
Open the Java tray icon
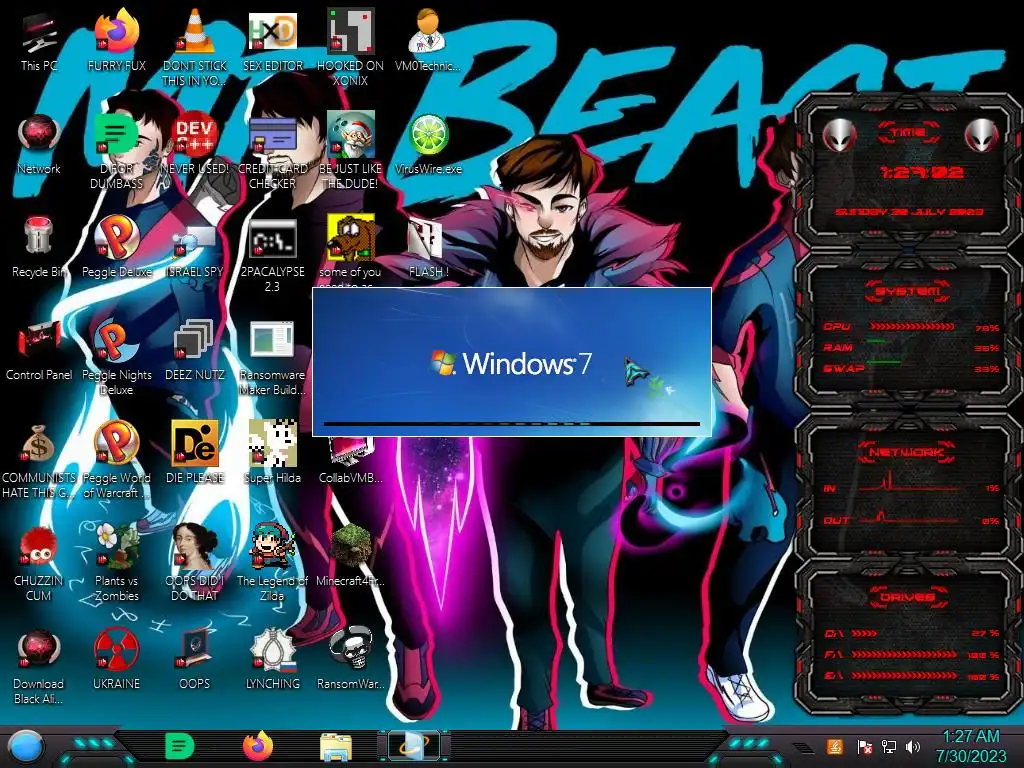(835, 746)
